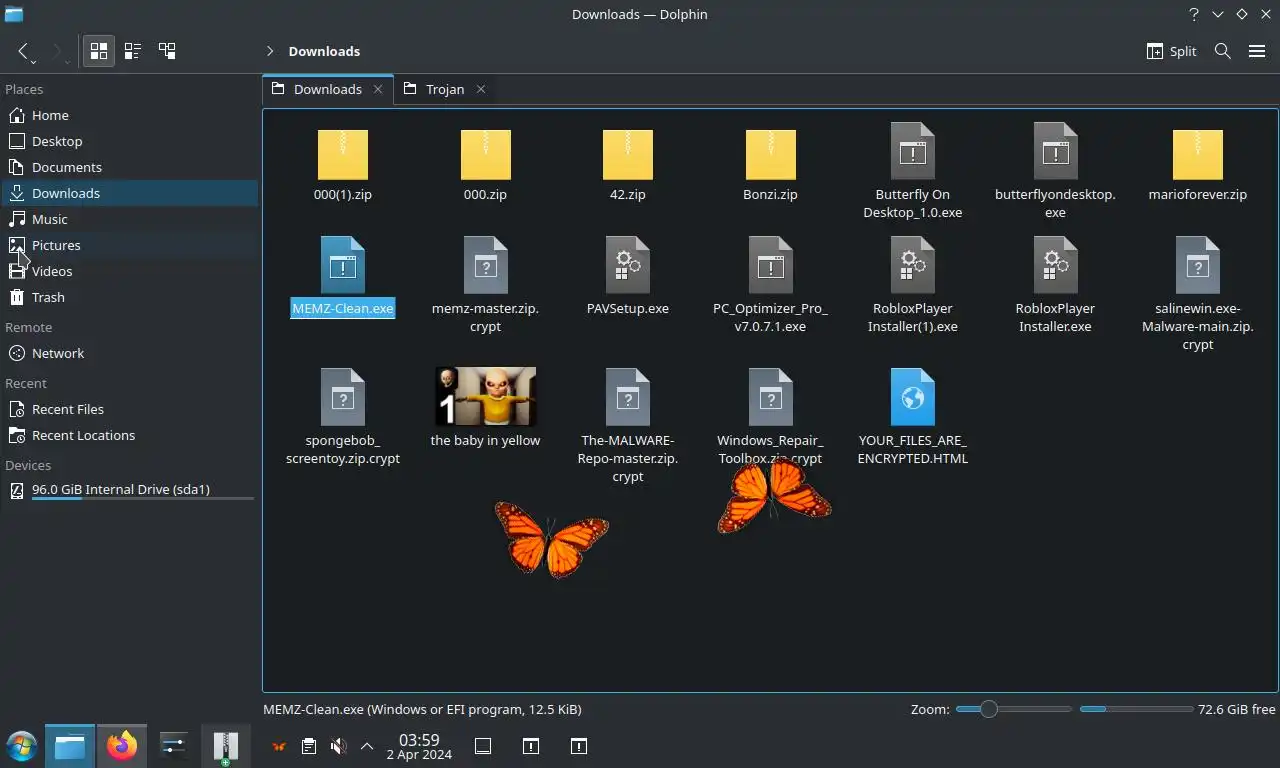Open Music in Places
Screen dimensions: 1280x768
[130, 219]
